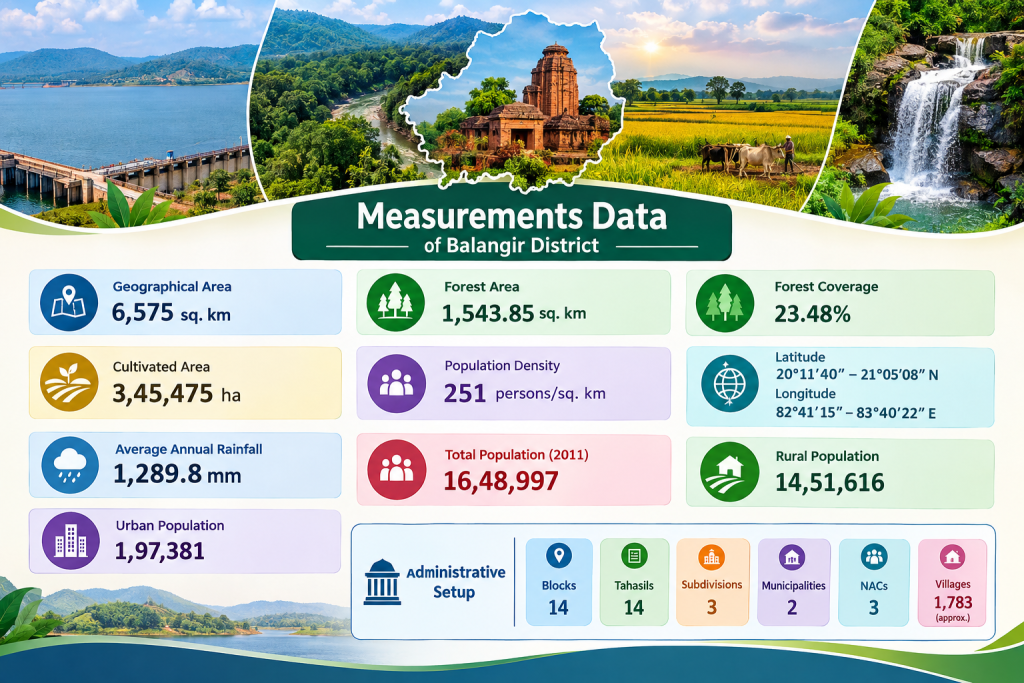The width and height of the screenshot is (1024, 683).
Task: Click the rain cloud icon for Average Annual Rainfall
Action: [70, 465]
